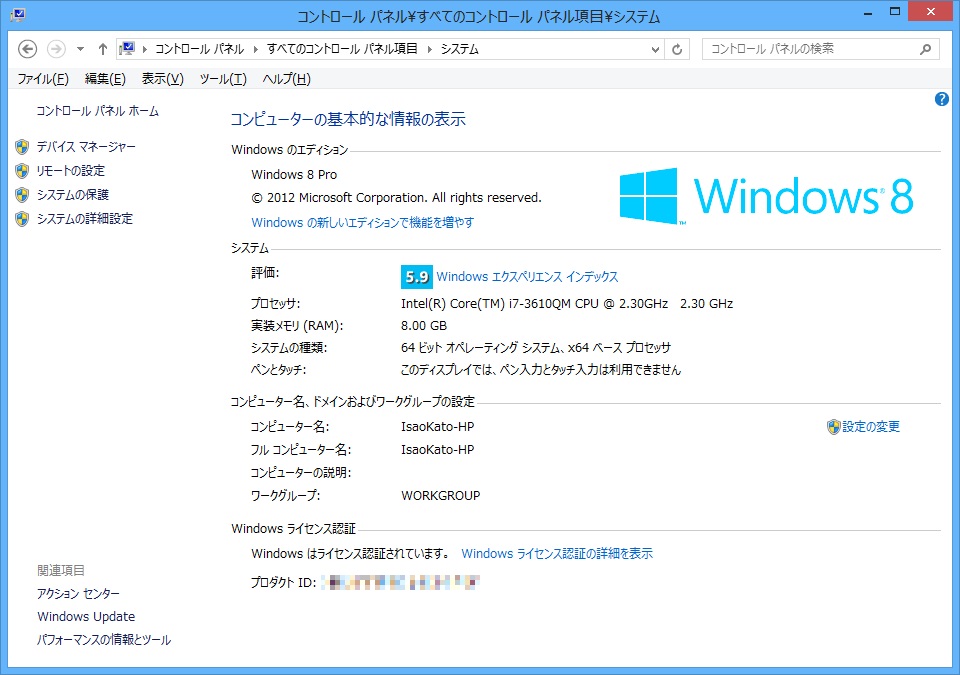Viewport: 960px width, 675px height.
Task: Click the forward navigation arrow
Action: (x=56, y=49)
